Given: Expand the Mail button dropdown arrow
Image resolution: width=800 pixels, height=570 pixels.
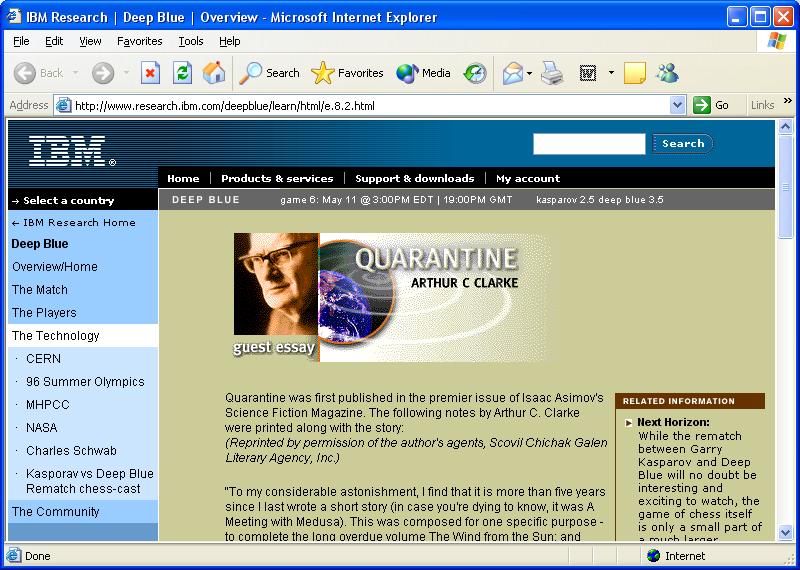Looking at the screenshot, I should click(530, 73).
